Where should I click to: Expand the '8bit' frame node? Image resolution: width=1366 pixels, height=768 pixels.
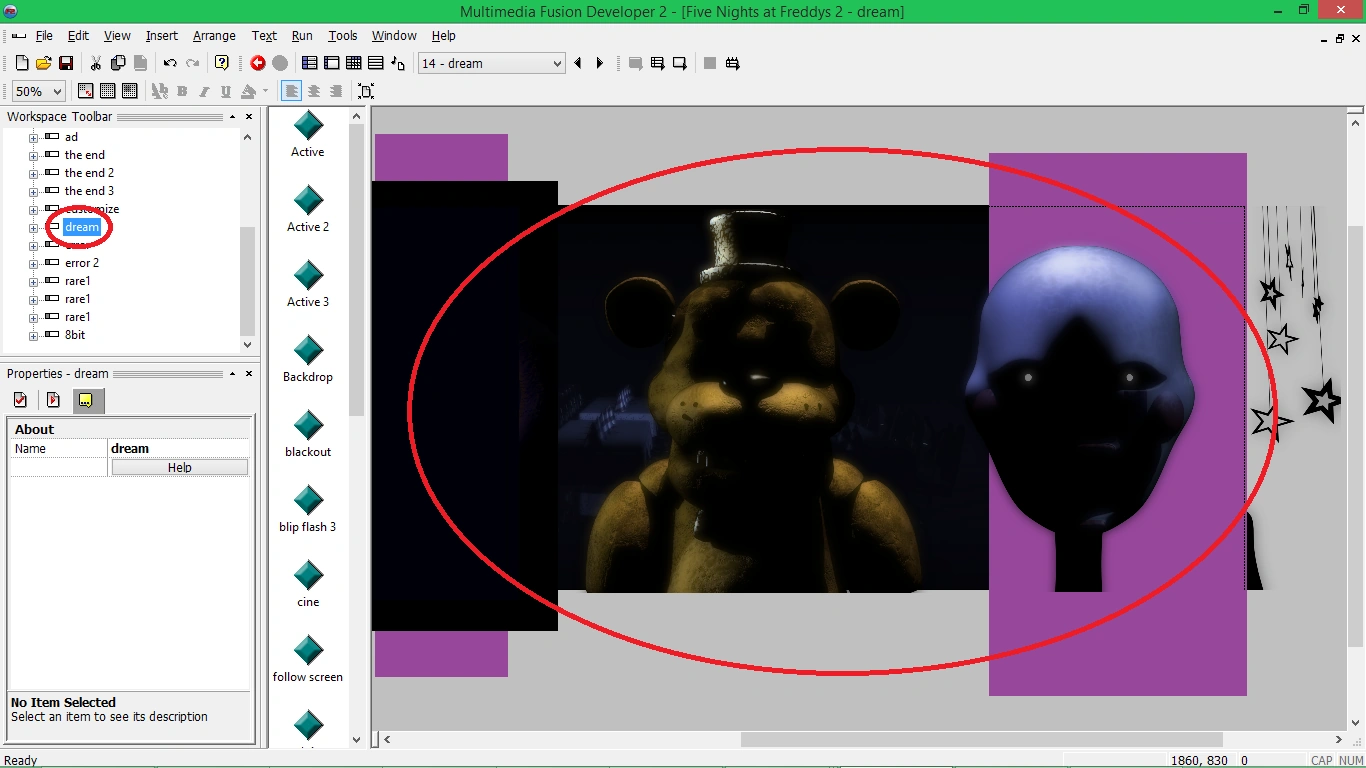[33, 336]
